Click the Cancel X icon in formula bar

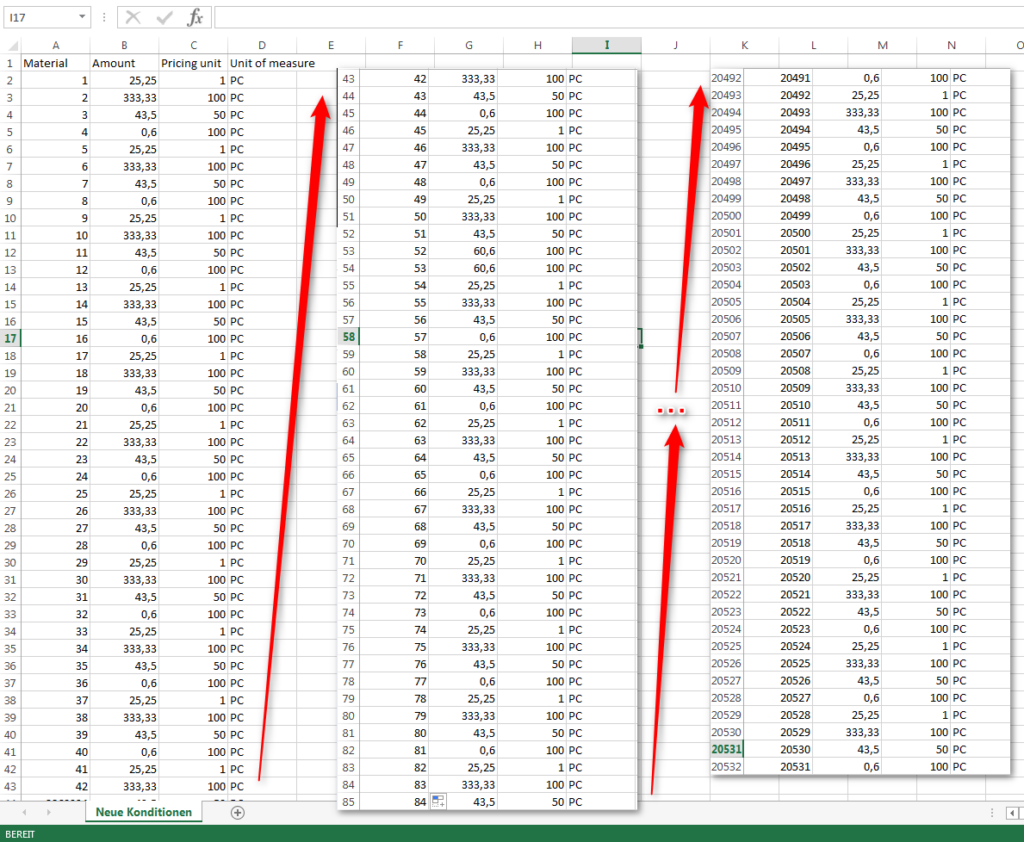(133, 18)
